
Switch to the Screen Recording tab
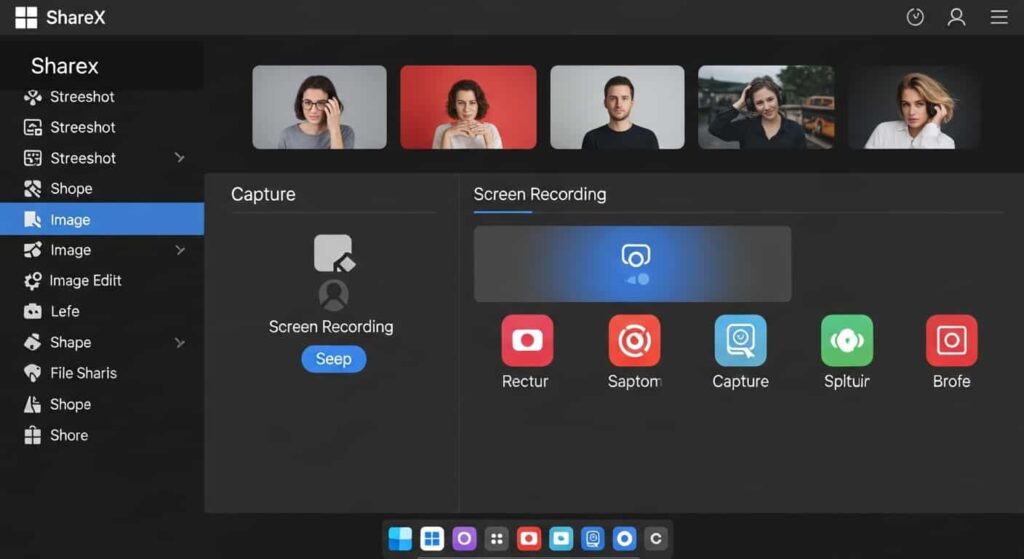[539, 195]
